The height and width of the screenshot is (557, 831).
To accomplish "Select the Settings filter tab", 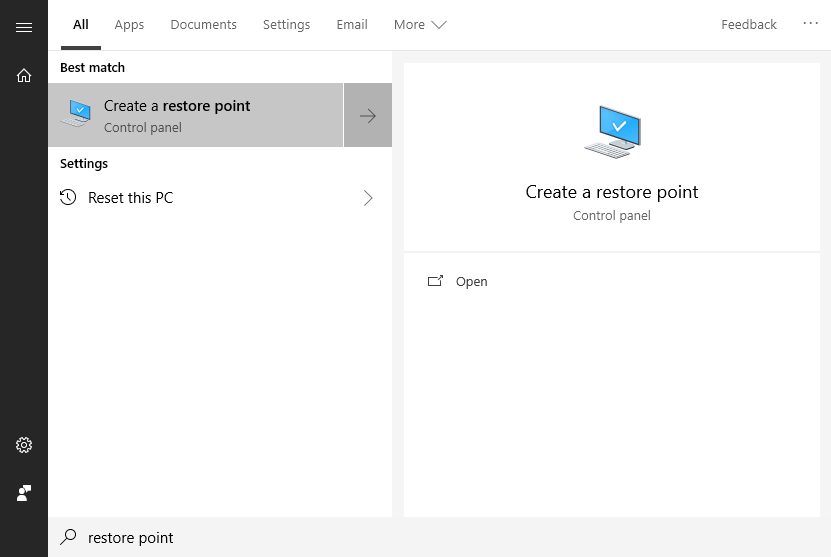I will (x=286, y=25).
